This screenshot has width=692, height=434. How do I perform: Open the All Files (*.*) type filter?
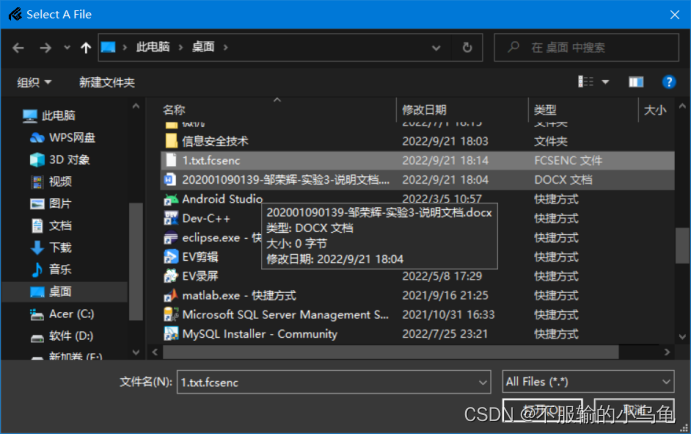pyautogui.click(x=588, y=382)
